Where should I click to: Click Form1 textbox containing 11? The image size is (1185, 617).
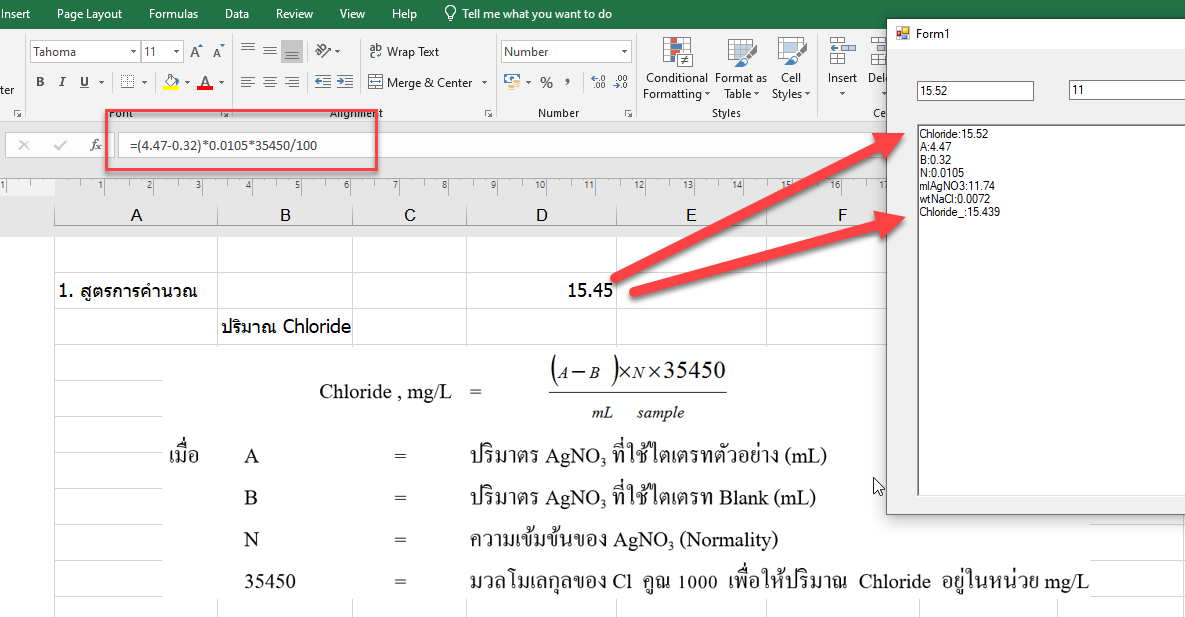pyautogui.click(x=1127, y=91)
